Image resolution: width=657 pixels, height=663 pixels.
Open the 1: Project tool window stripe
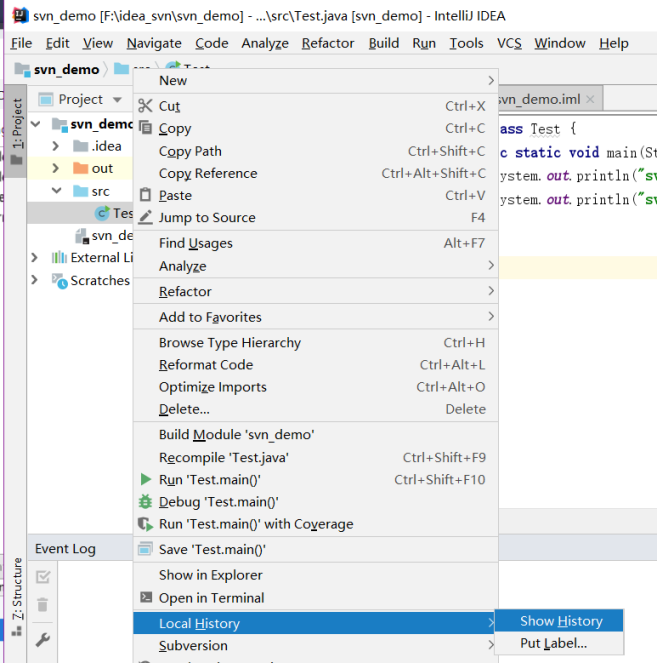[16, 131]
